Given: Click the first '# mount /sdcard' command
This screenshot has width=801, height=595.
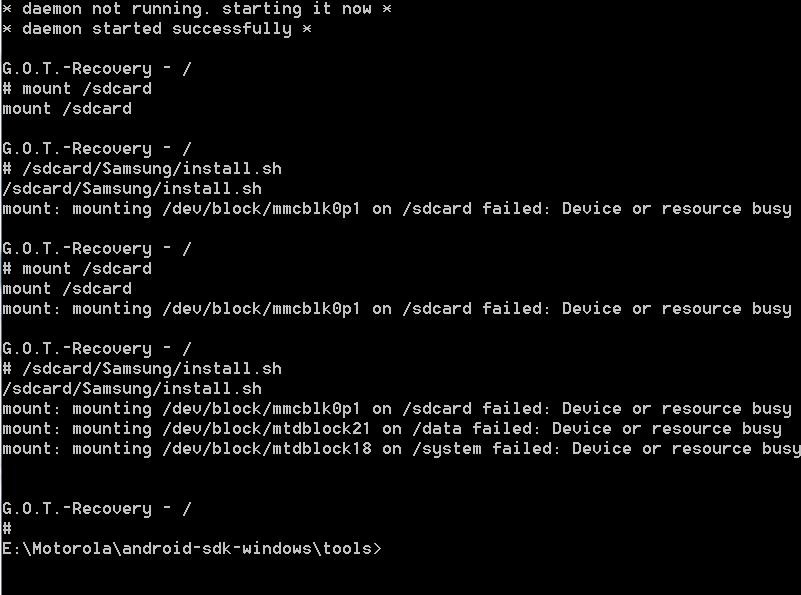Looking at the screenshot, I should pyautogui.click(x=77, y=88).
